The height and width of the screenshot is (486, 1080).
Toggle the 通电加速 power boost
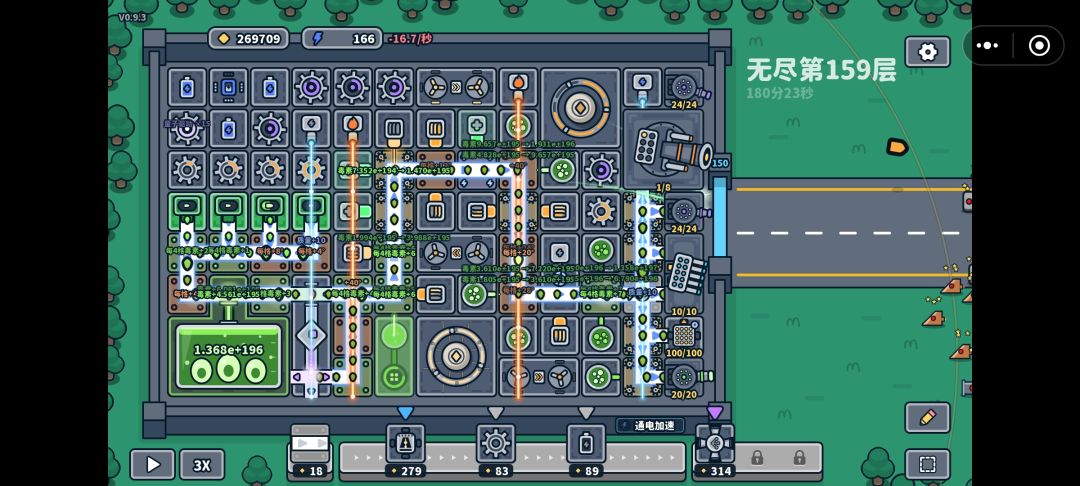[650, 425]
